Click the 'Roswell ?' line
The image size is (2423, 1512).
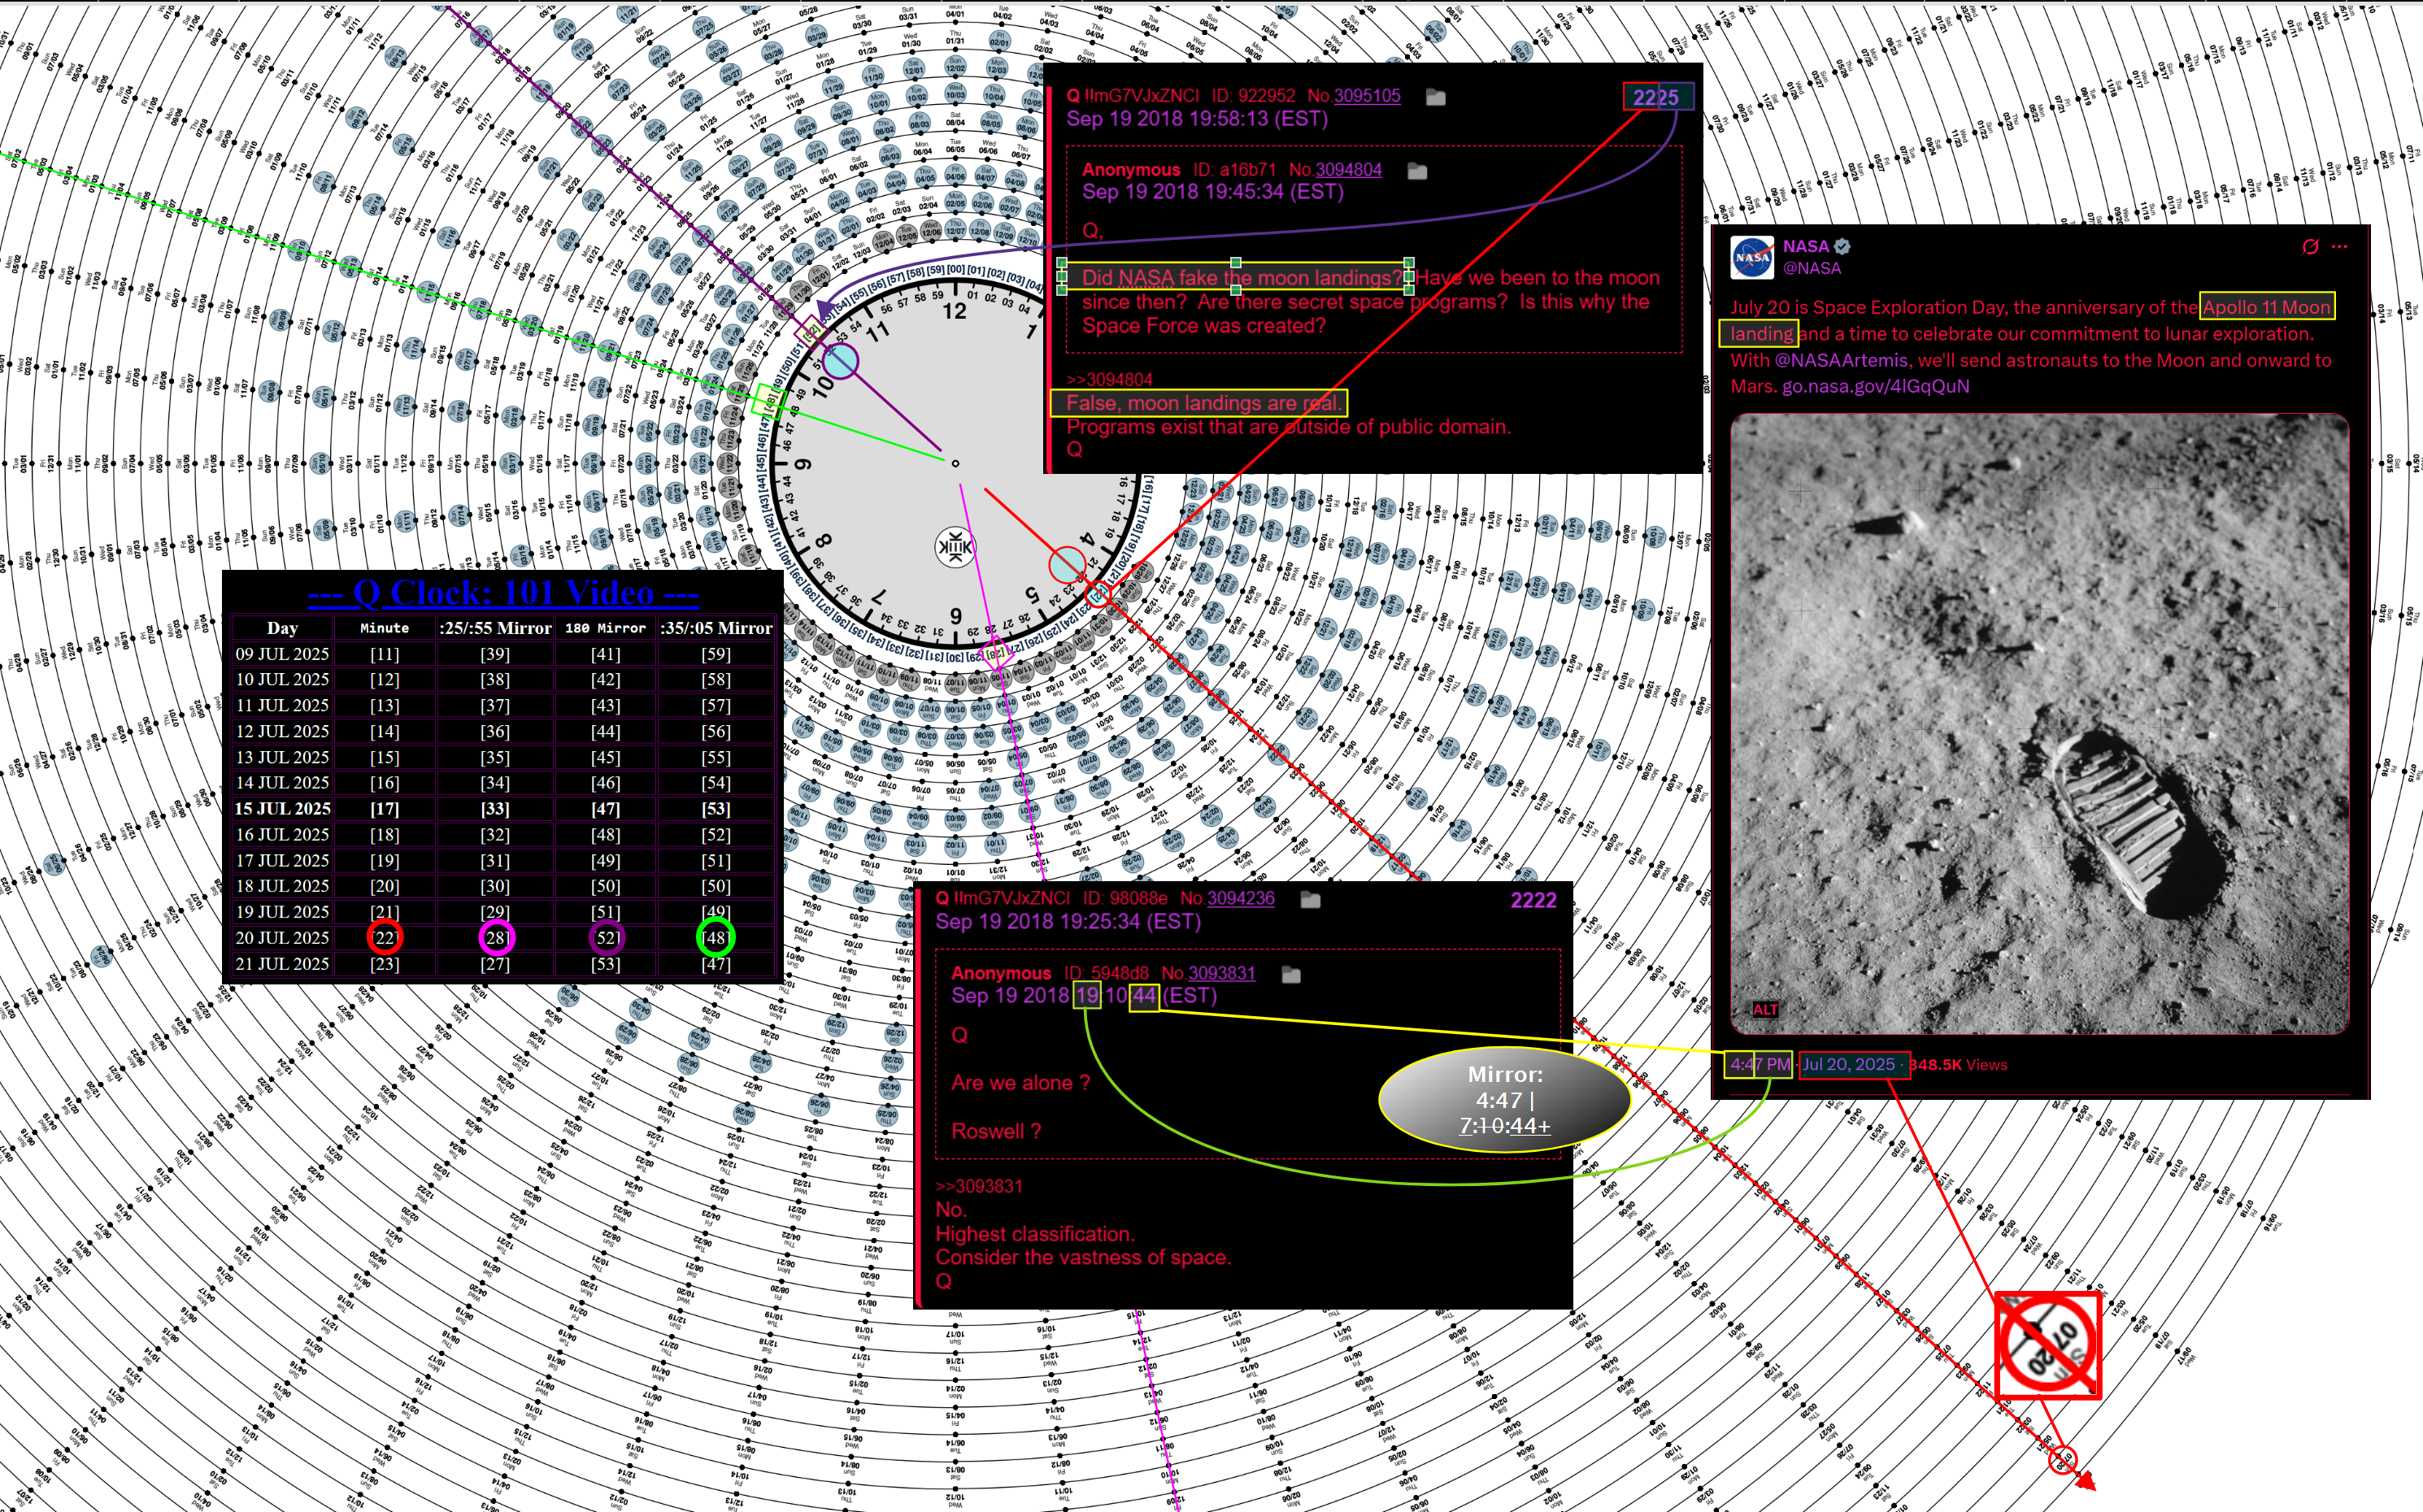point(996,1131)
